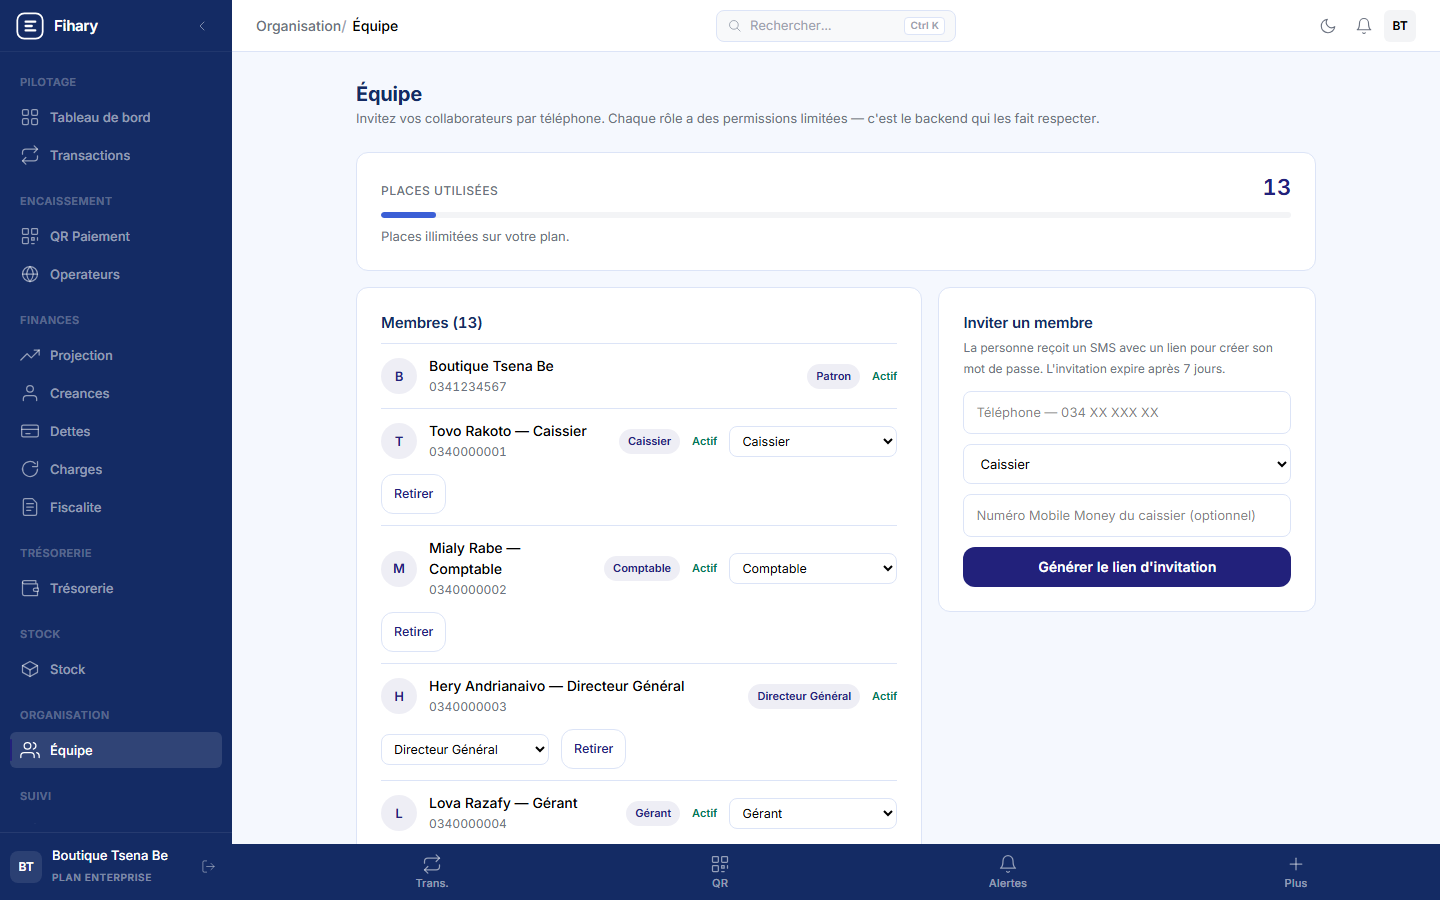The image size is (1440, 900).
Task: Click the BT avatar in sidebar footer
Action: (x=26, y=866)
